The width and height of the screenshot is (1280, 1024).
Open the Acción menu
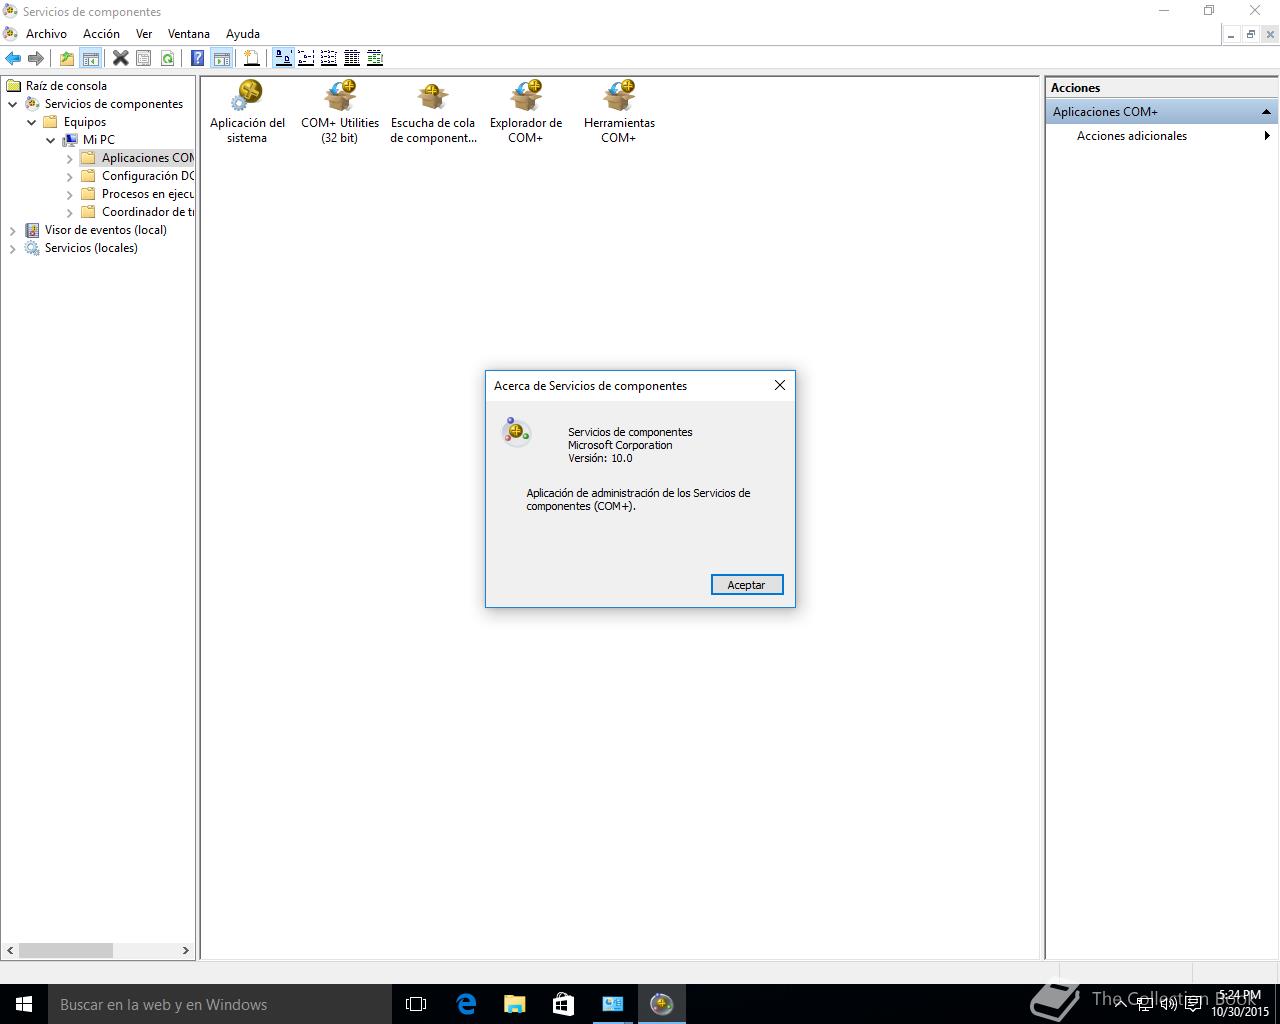[101, 34]
